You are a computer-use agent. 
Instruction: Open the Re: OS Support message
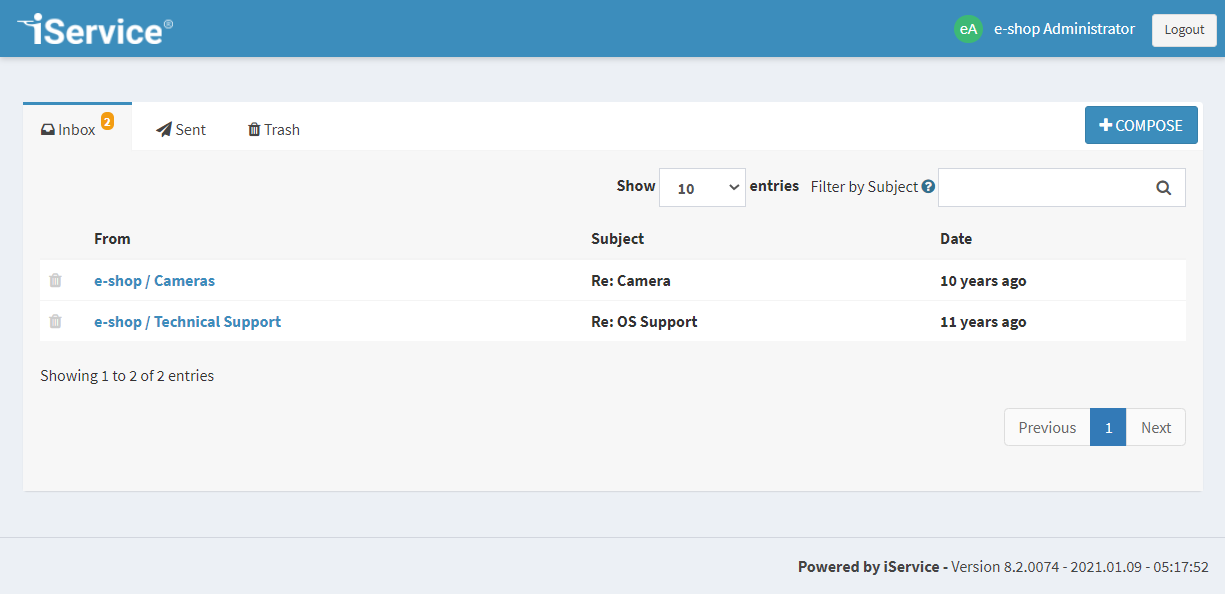coord(644,322)
